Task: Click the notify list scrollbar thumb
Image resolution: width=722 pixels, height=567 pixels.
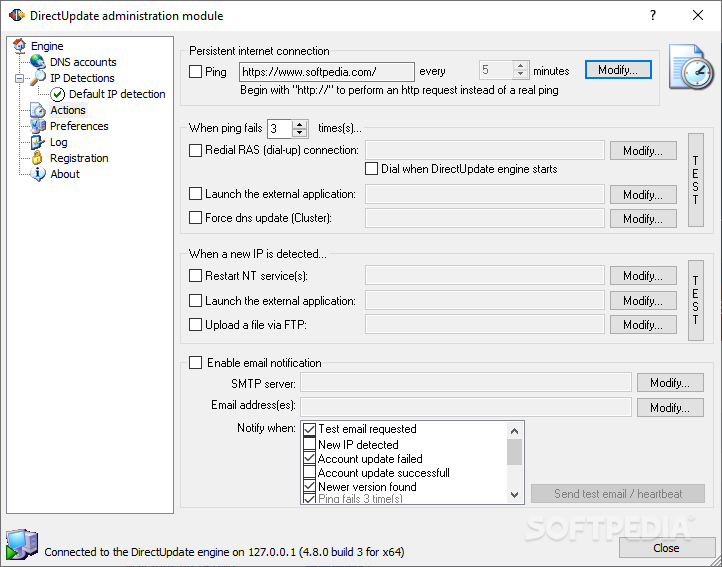Action: [514, 452]
